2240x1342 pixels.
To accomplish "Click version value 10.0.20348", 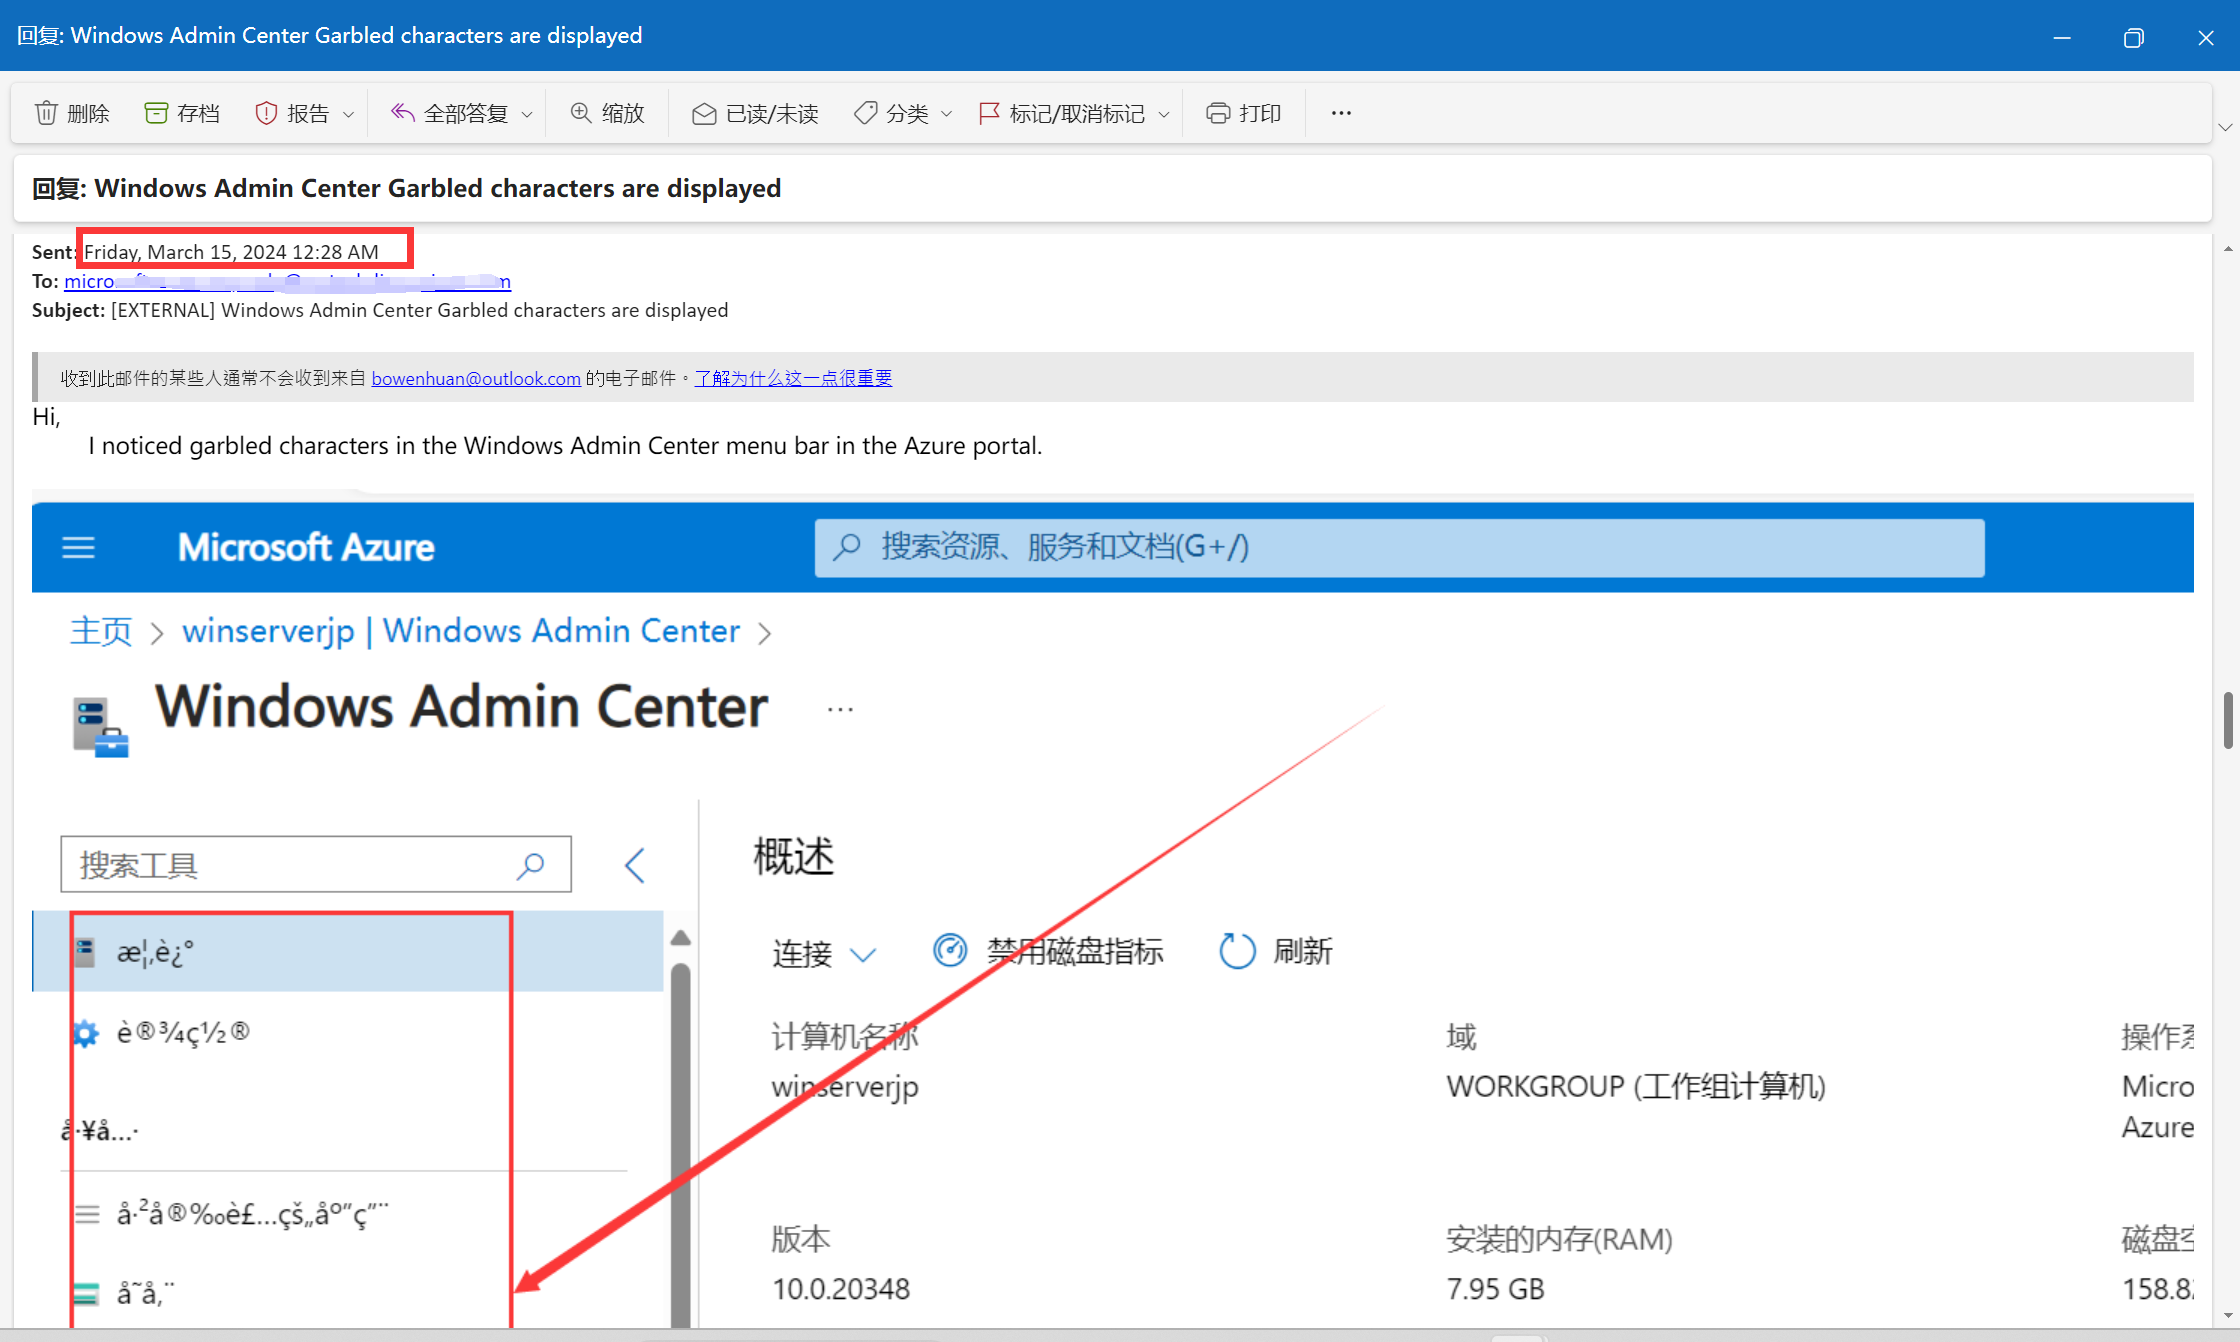I will [841, 1289].
